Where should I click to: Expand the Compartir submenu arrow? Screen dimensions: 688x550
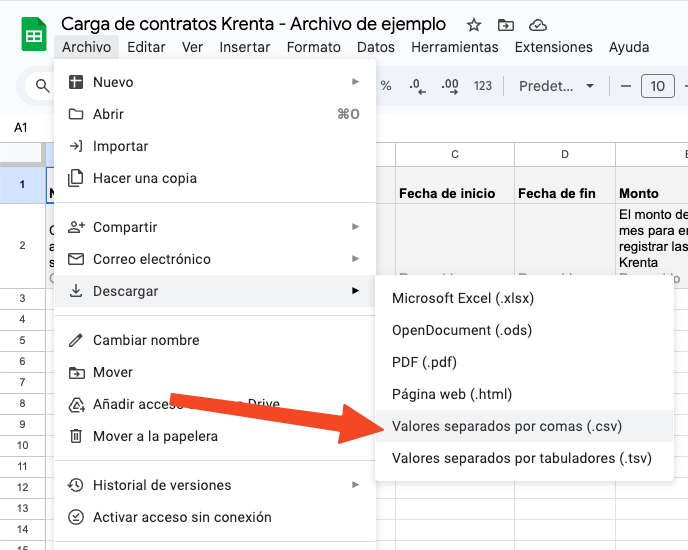[355, 226]
